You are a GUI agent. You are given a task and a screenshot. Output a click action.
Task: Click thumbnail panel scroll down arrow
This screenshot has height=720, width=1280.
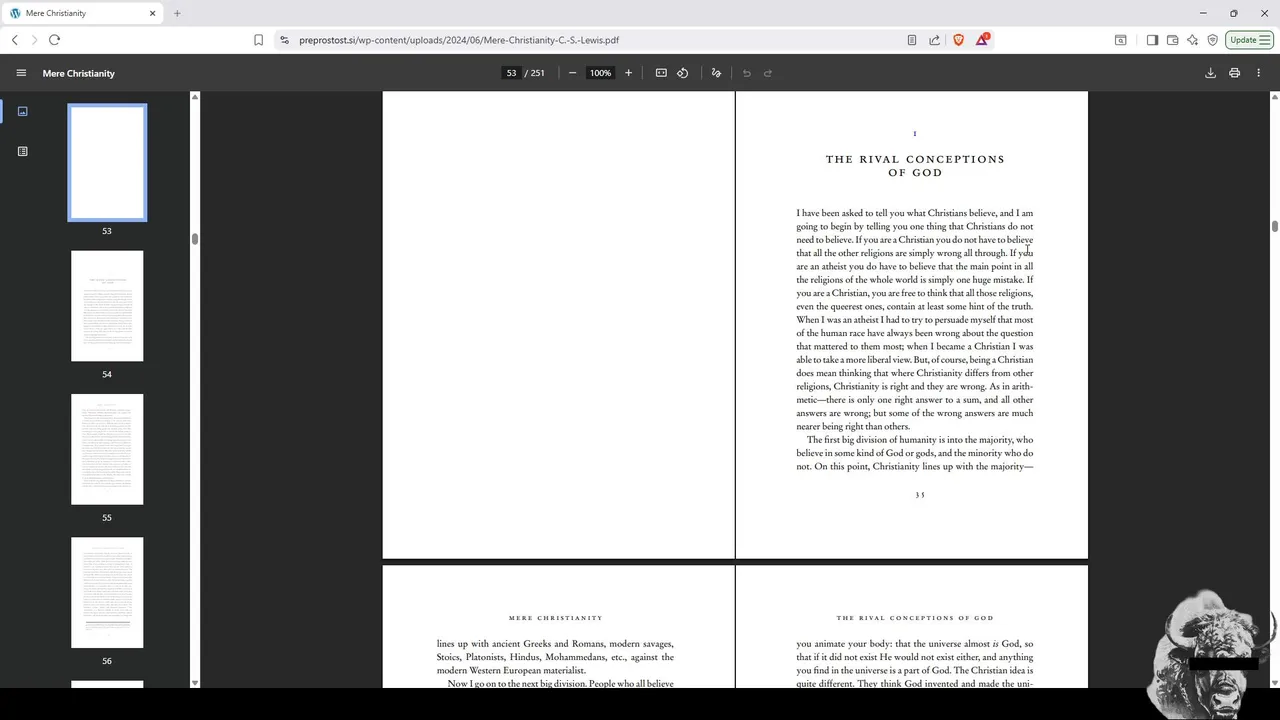coord(195,683)
